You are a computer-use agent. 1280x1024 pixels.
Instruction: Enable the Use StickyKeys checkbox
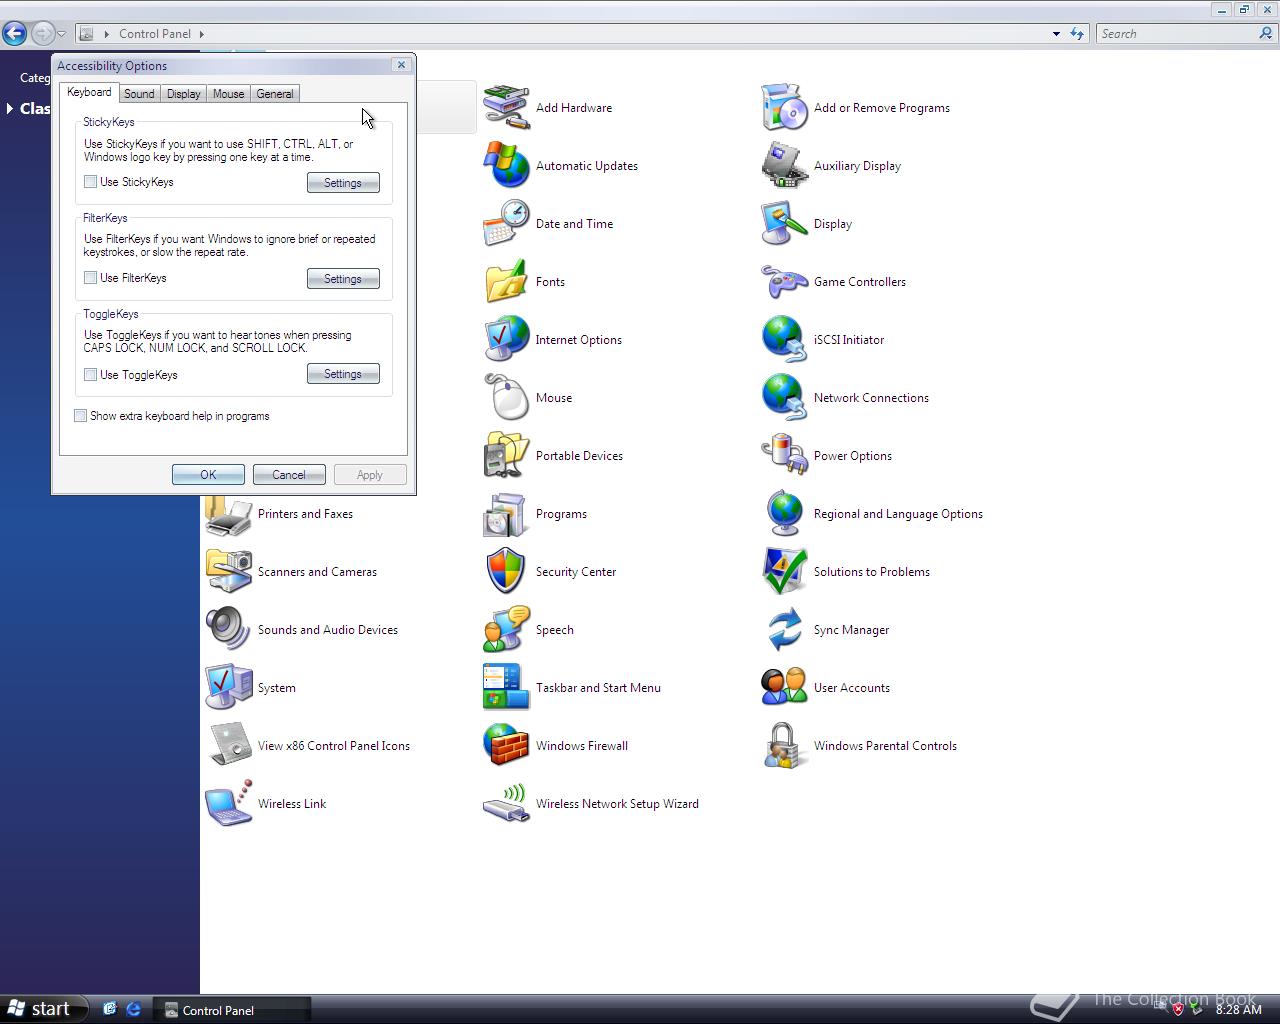(x=91, y=182)
